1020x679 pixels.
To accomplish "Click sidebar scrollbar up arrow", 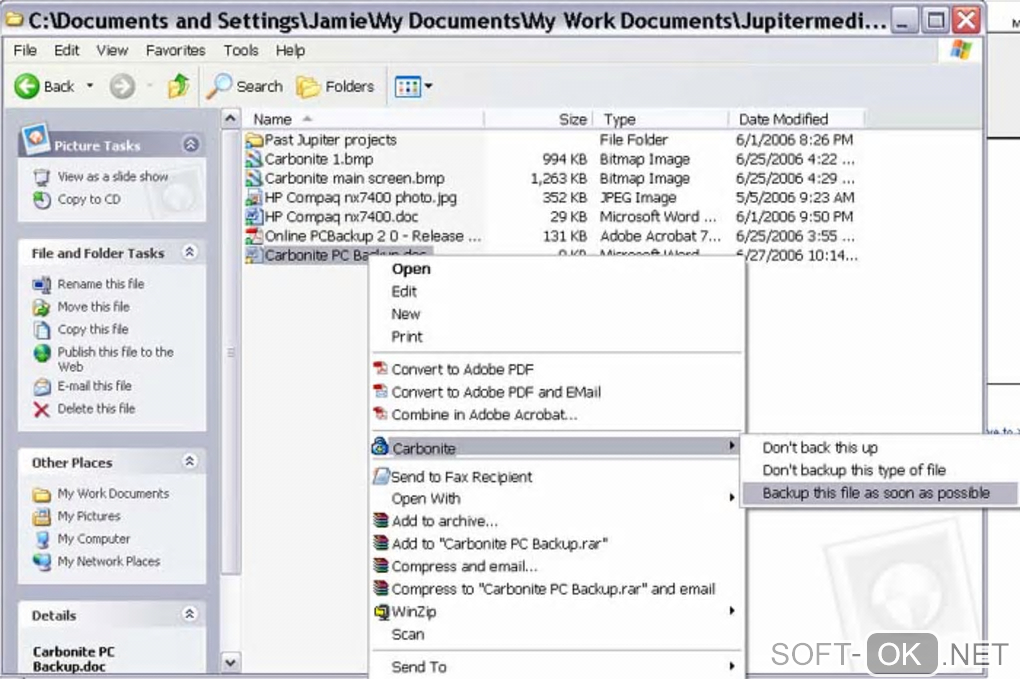I will 230,119.
